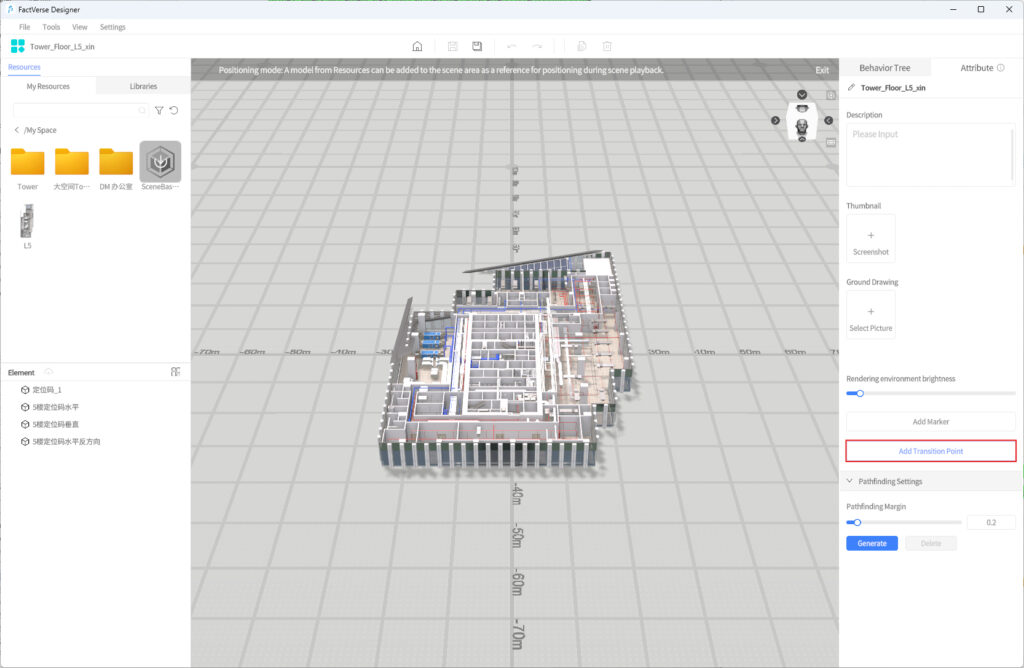Click the scene name Tower_Floor_L5_xin in attribute panel
Image resolution: width=1024 pixels, height=668 pixels.
[x=893, y=87]
